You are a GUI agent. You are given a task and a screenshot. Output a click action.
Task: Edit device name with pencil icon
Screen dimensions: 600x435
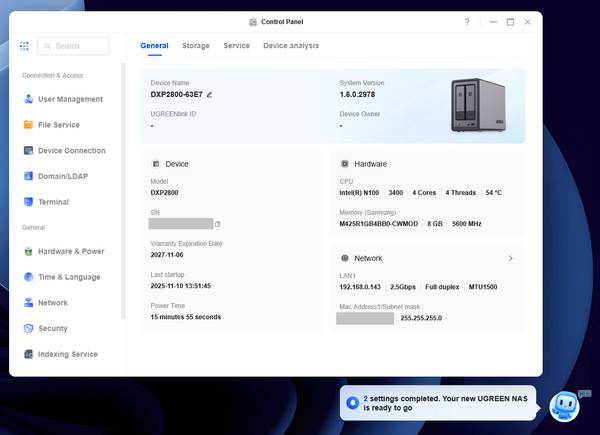point(209,94)
